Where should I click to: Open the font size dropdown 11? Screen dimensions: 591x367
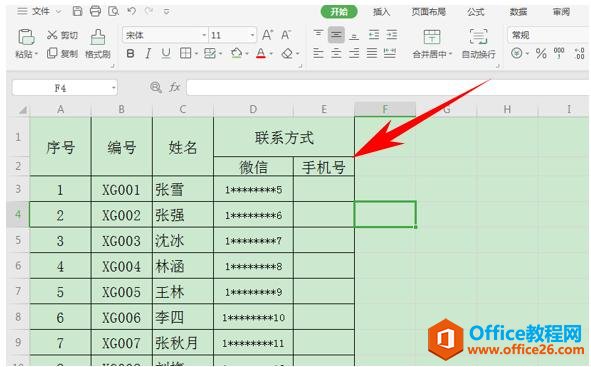pos(252,35)
